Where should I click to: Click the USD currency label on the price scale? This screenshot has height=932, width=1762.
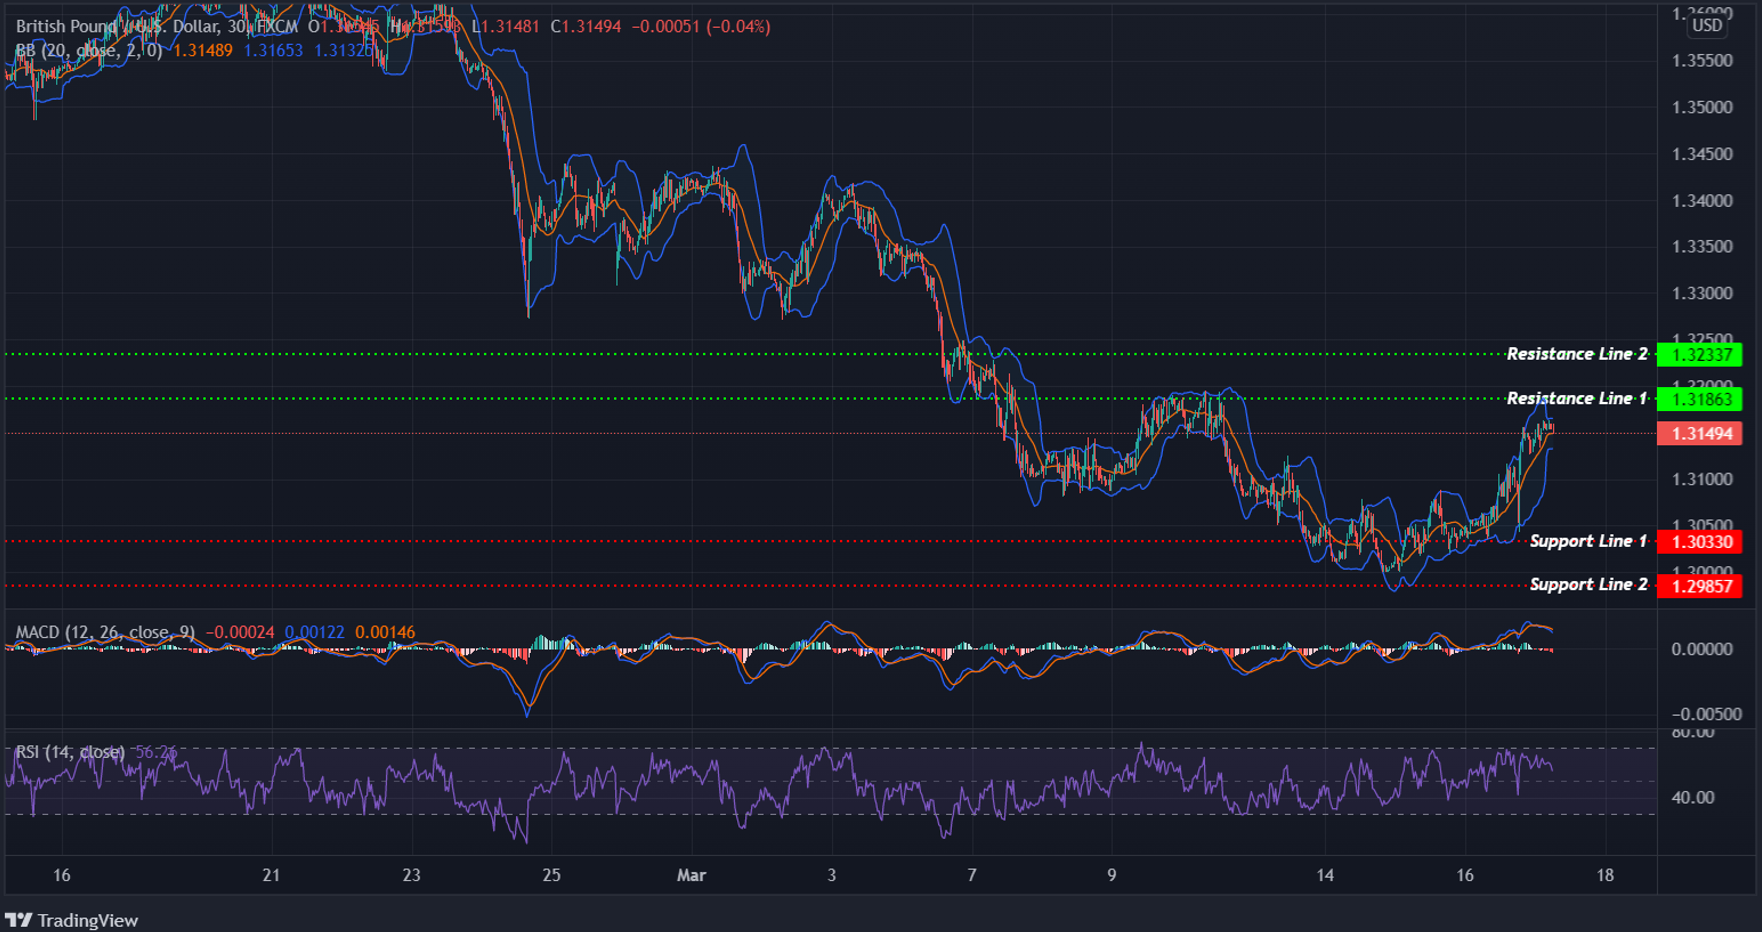coord(1706,26)
